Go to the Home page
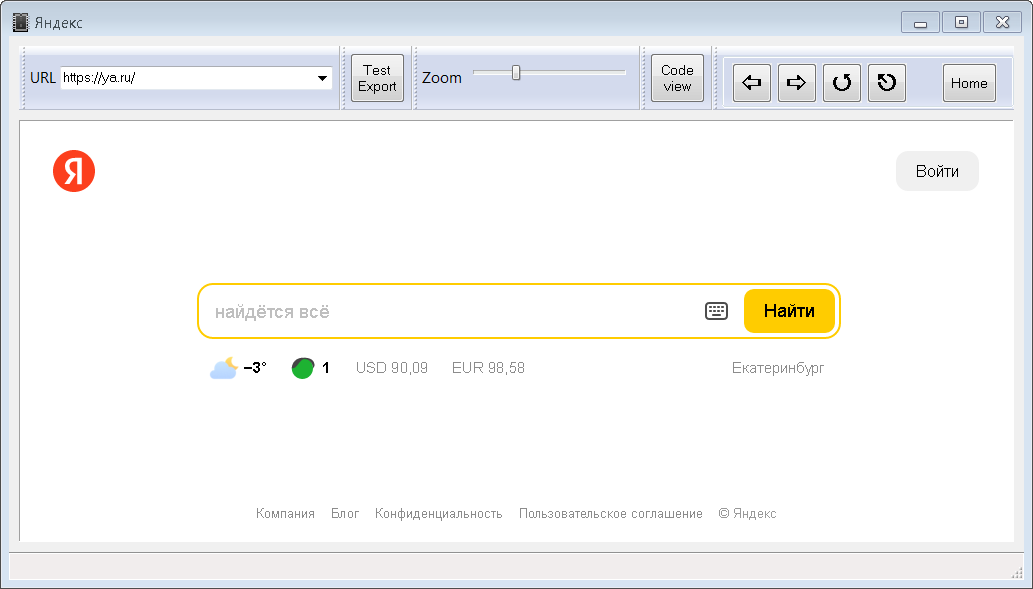The image size is (1033, 589). point(969,83)
